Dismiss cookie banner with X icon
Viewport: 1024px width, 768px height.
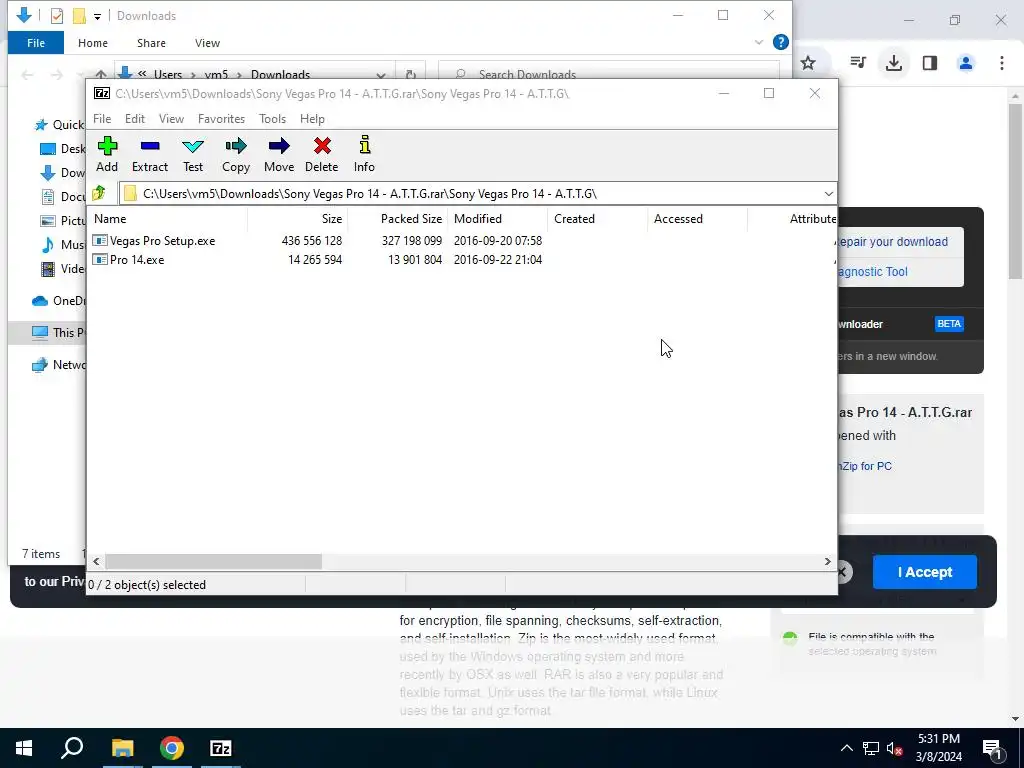pyautogui.click(x=843, y=572)
